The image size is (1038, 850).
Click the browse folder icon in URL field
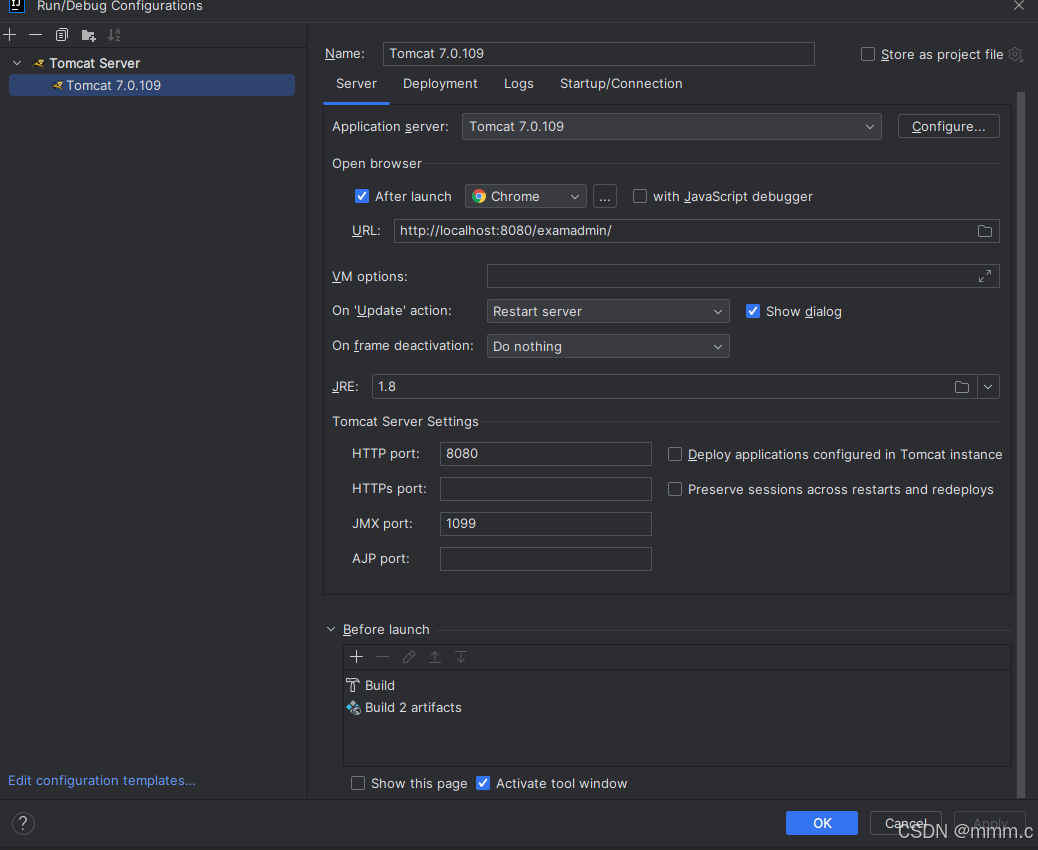985,231
